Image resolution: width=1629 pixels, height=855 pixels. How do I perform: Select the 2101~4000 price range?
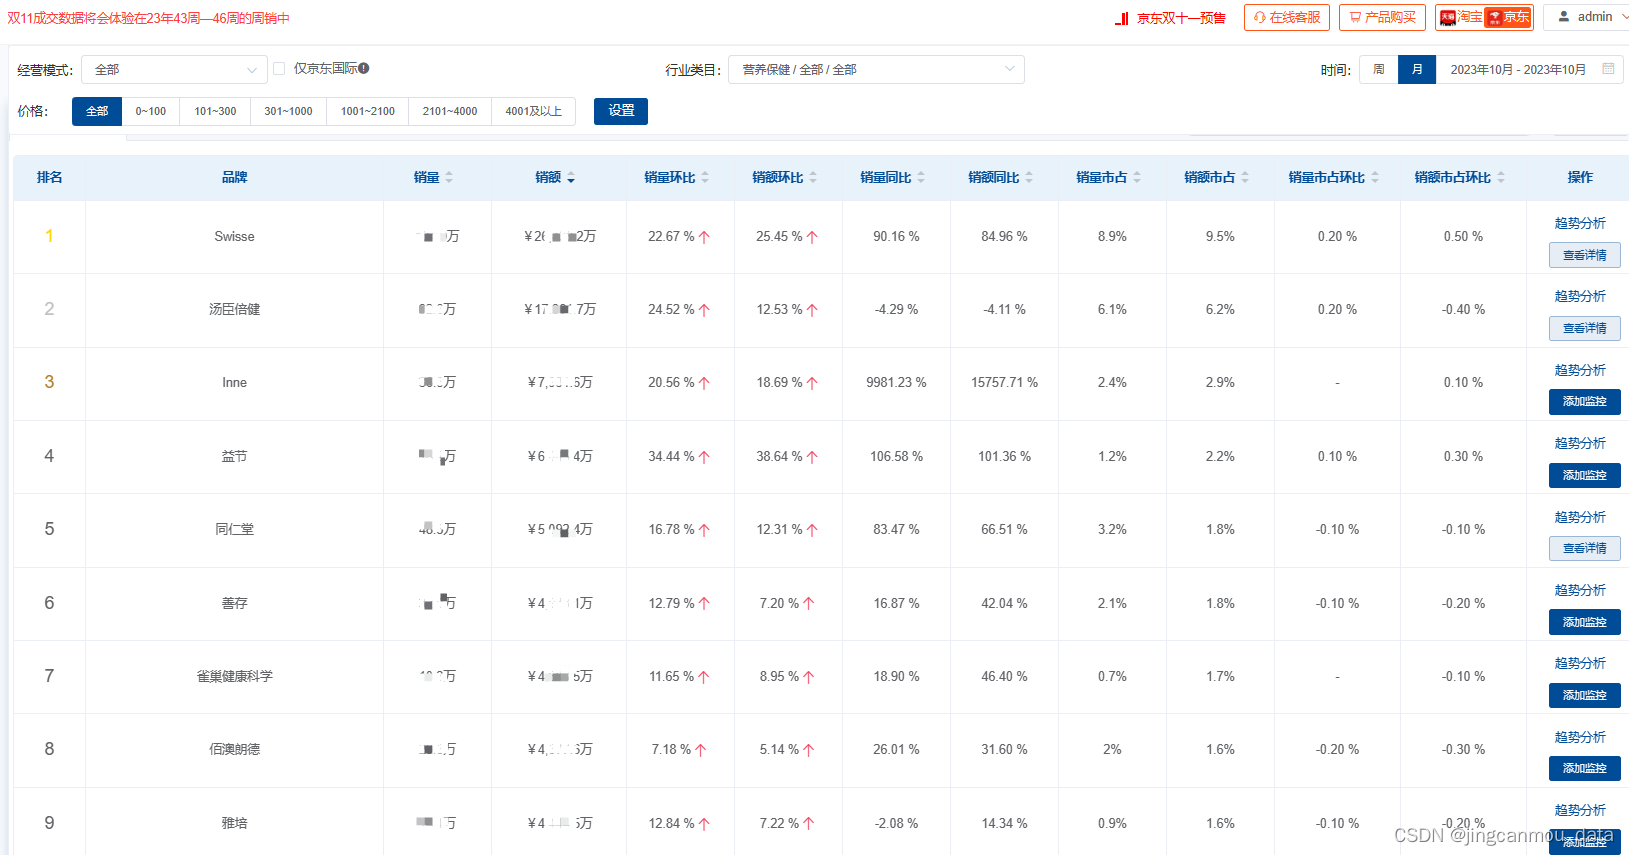pyautogui.click(x=450, y=111)
